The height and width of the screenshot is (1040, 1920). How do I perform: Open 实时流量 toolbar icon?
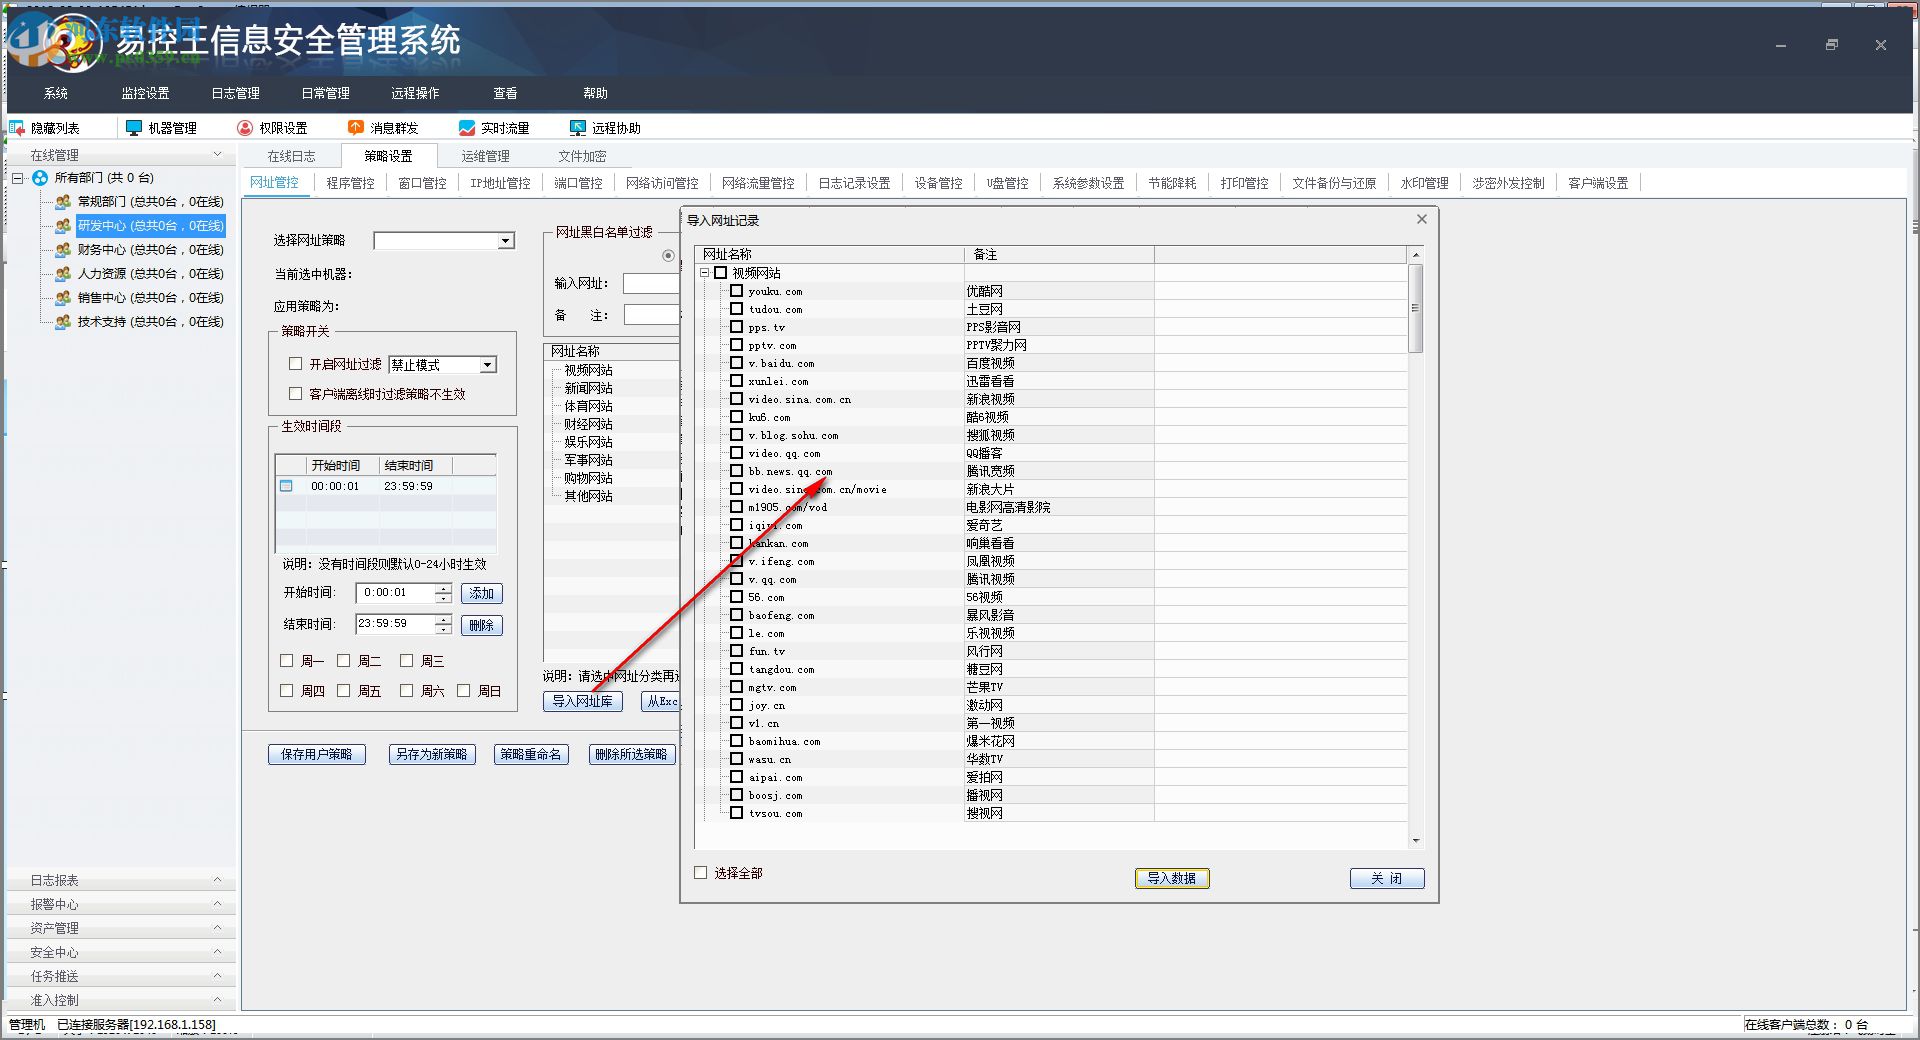coord(467,128)
